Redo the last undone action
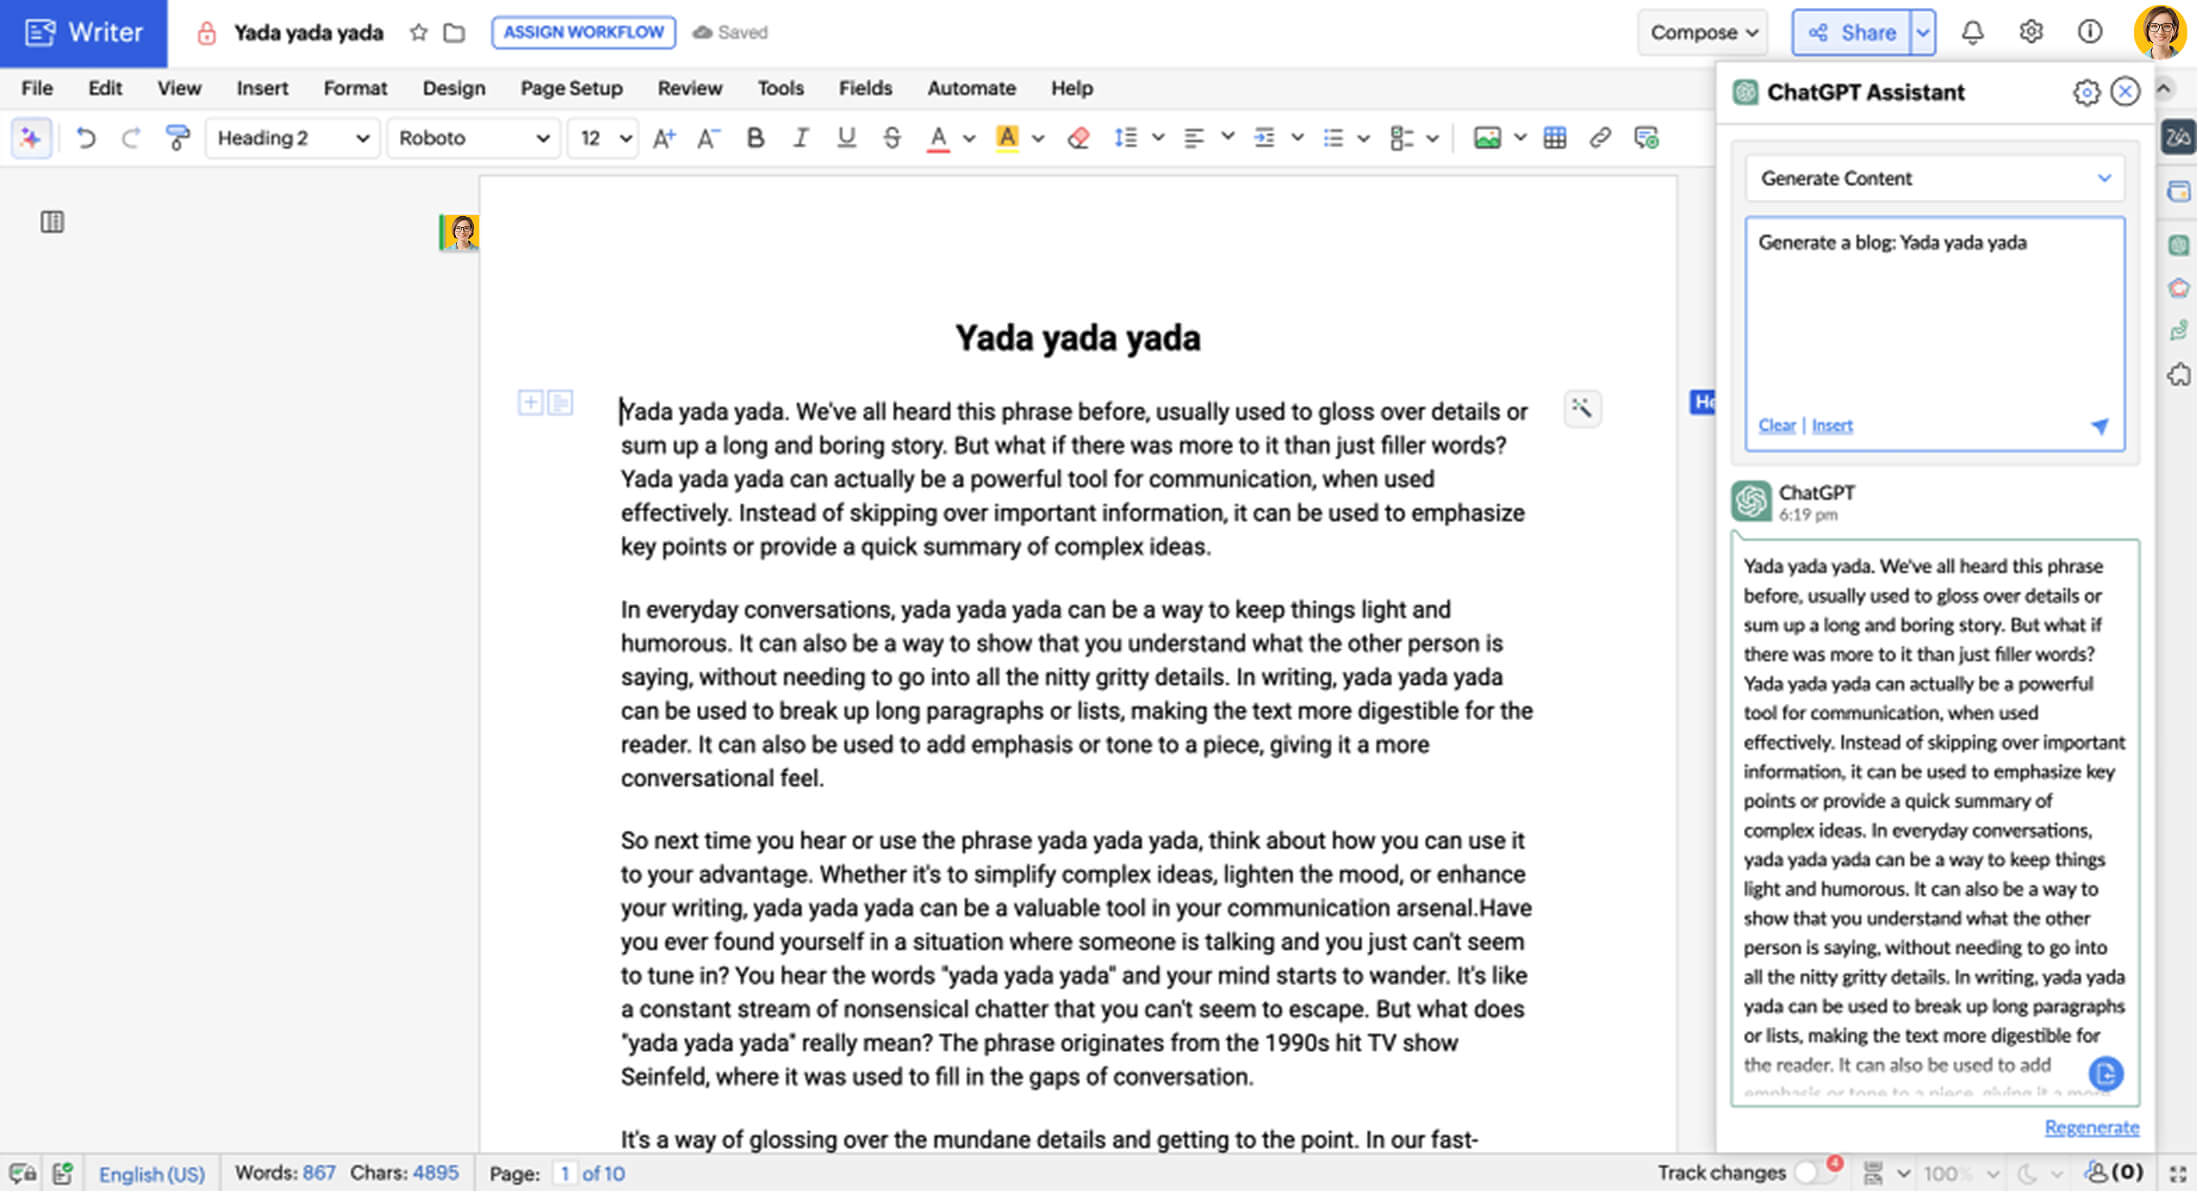Image resolution: width=2198 pixels, height=1192 pixels. [130, 138]
